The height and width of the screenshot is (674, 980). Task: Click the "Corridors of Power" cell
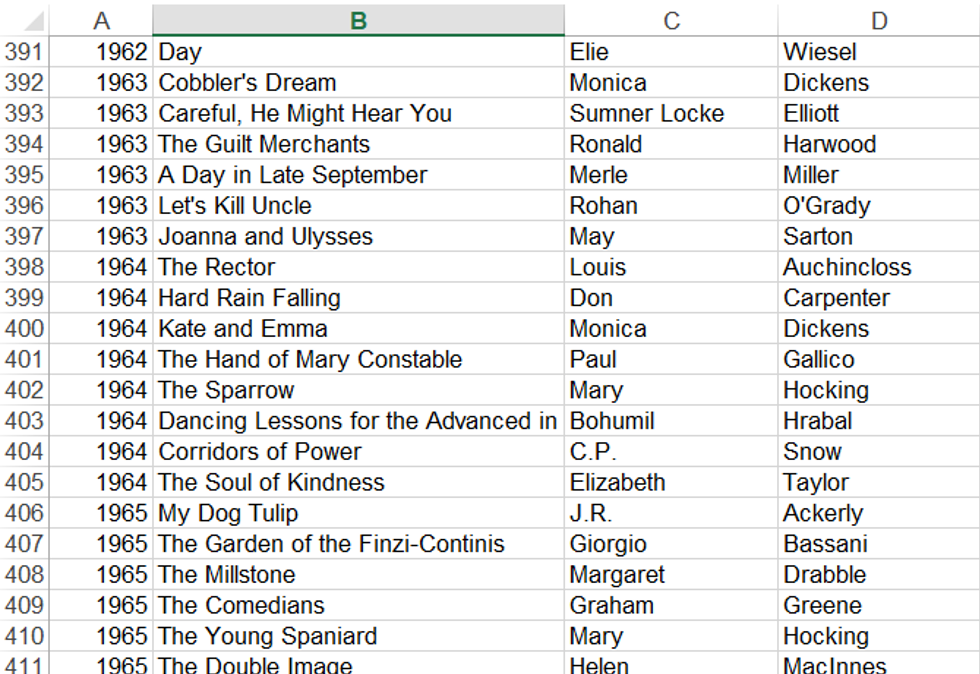point(358,452)
